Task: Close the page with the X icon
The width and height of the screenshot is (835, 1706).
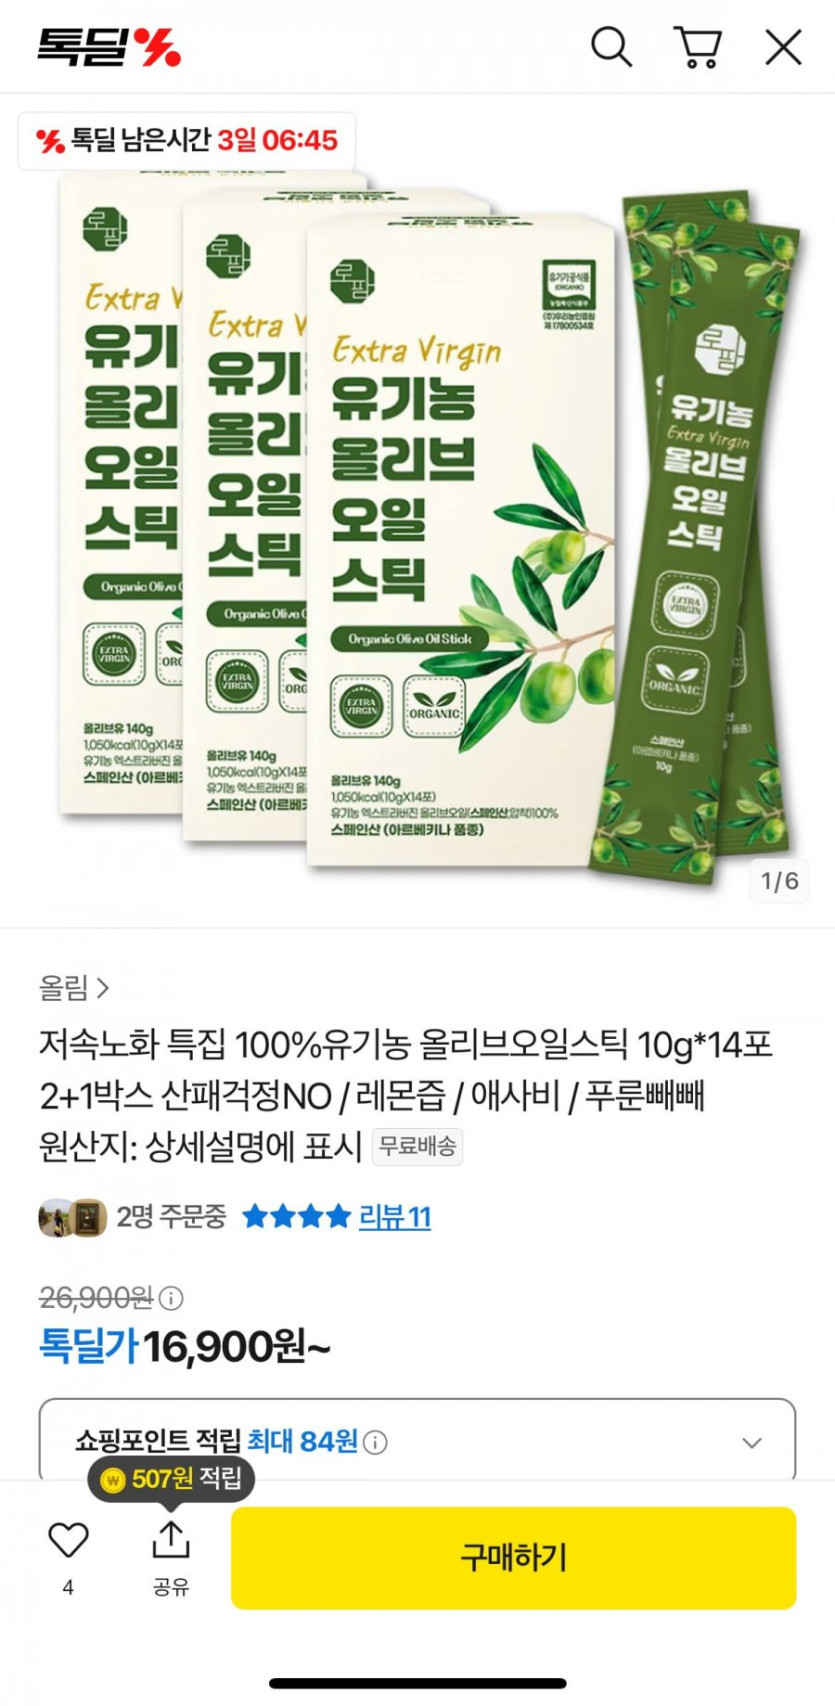Action: click(x=783, y=46)
